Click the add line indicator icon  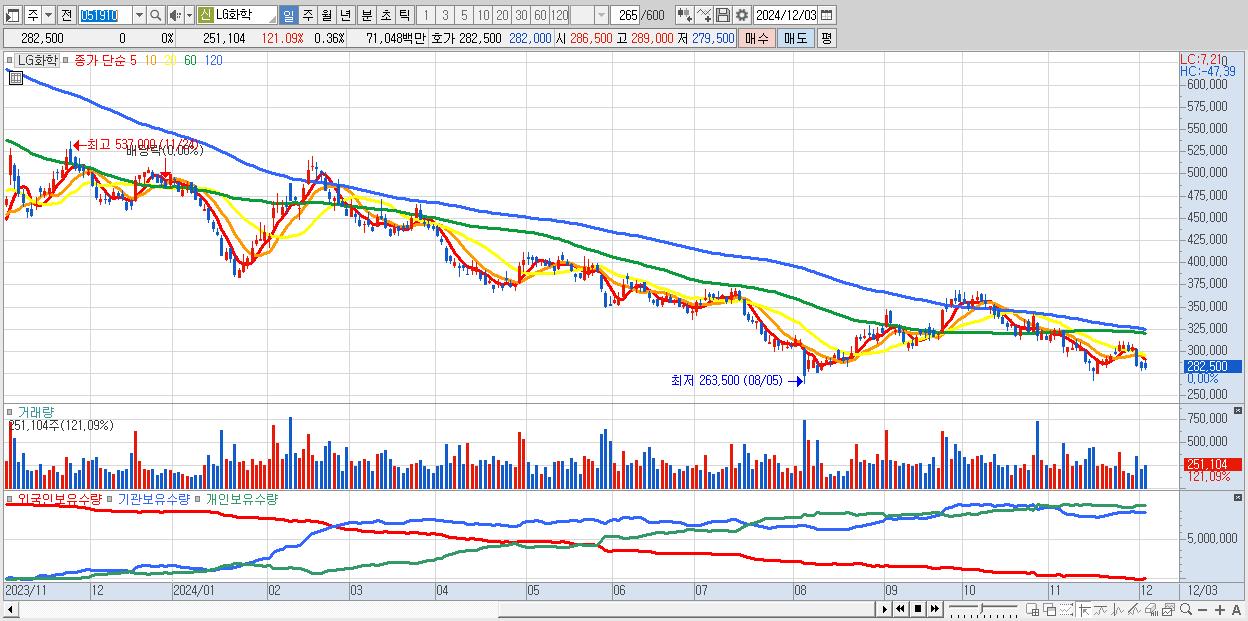(x=704, y=15)
